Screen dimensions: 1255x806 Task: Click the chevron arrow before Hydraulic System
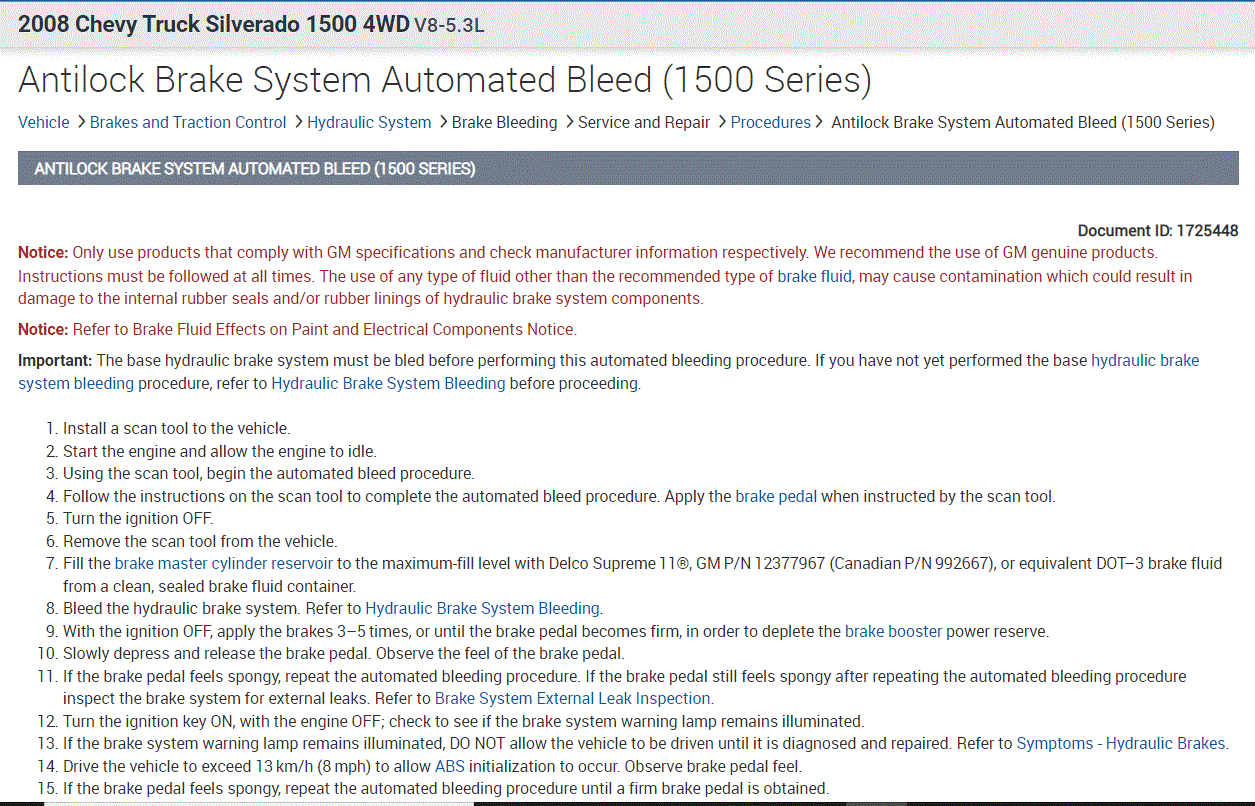[297, 123]
